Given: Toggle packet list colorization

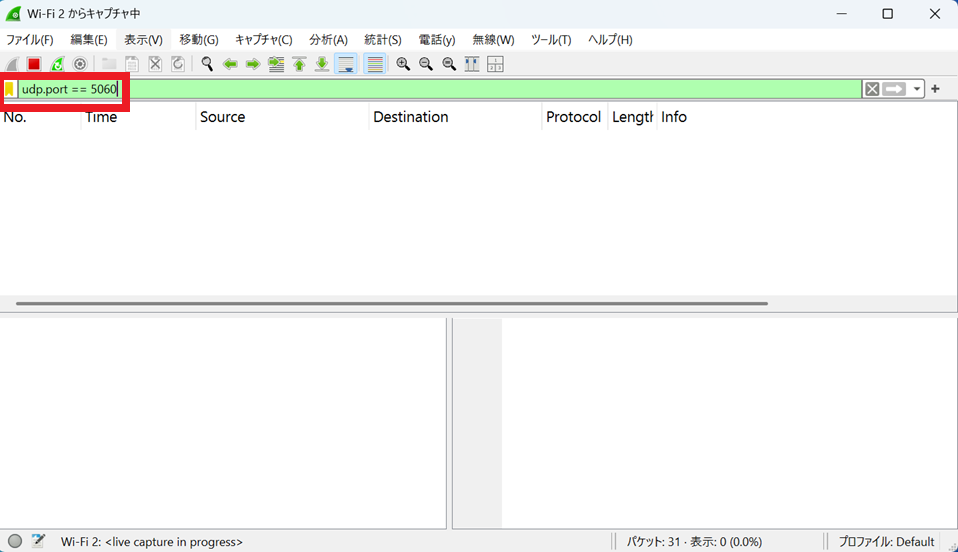Looking at the screenshot, I should click(375, 64).
